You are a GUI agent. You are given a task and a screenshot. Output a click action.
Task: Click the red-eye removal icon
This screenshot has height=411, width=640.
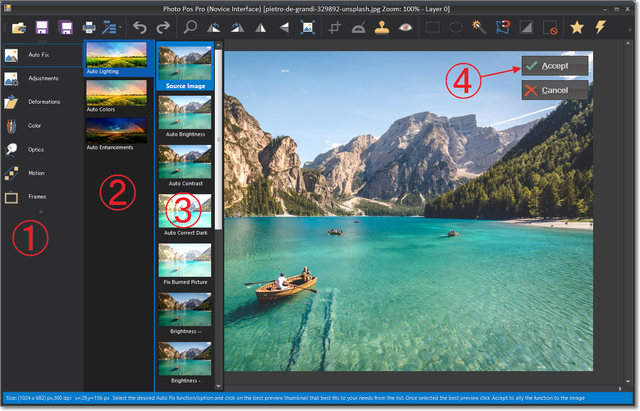point(407,28)
